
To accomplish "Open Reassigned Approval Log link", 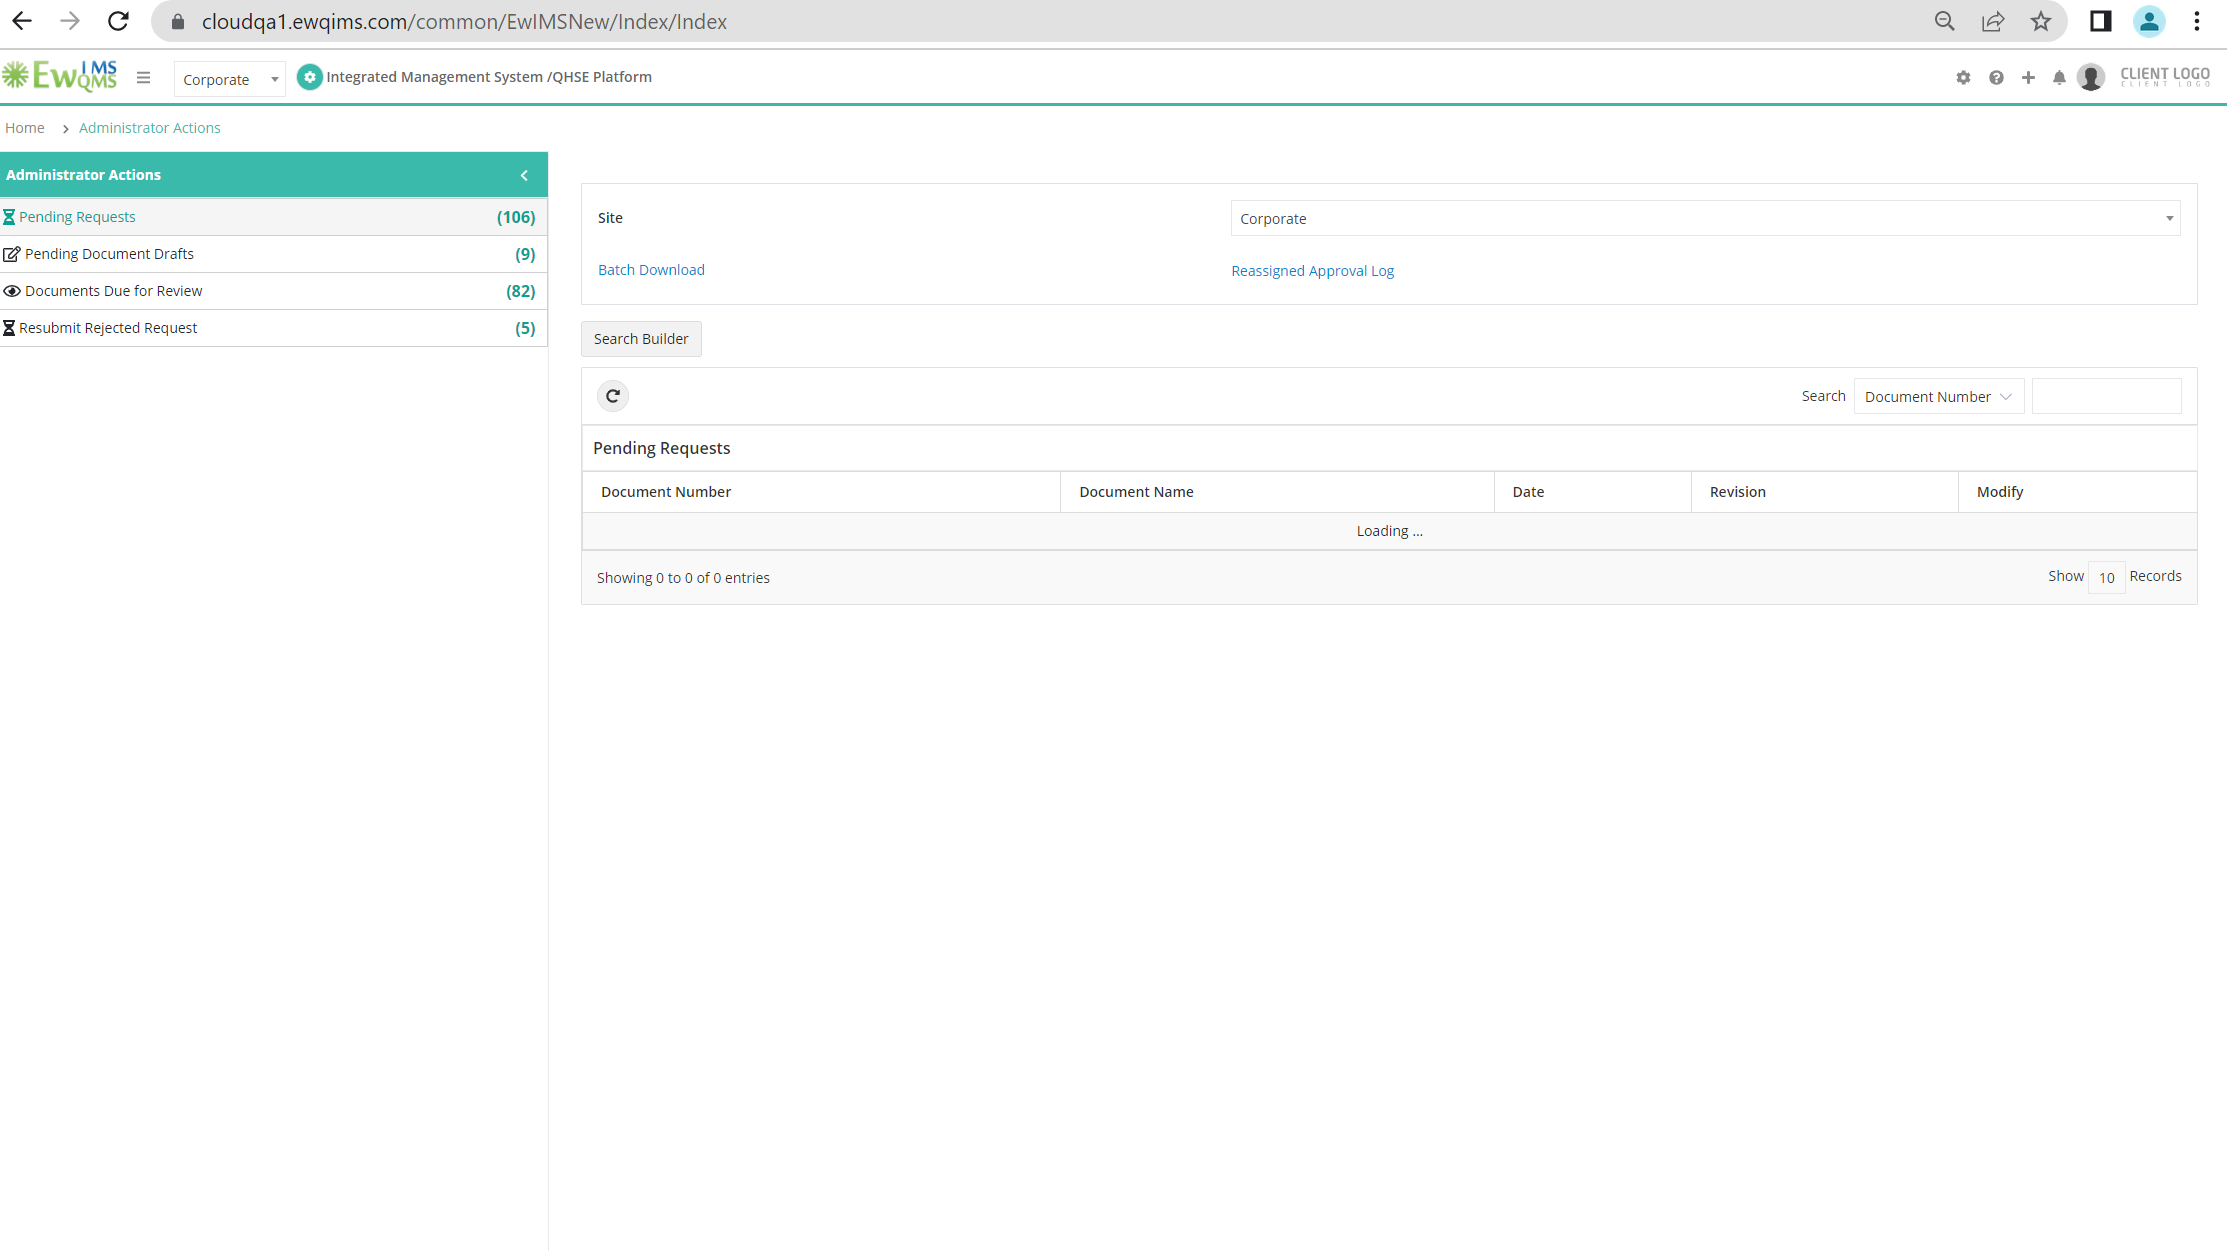I will click(1312, 271).
